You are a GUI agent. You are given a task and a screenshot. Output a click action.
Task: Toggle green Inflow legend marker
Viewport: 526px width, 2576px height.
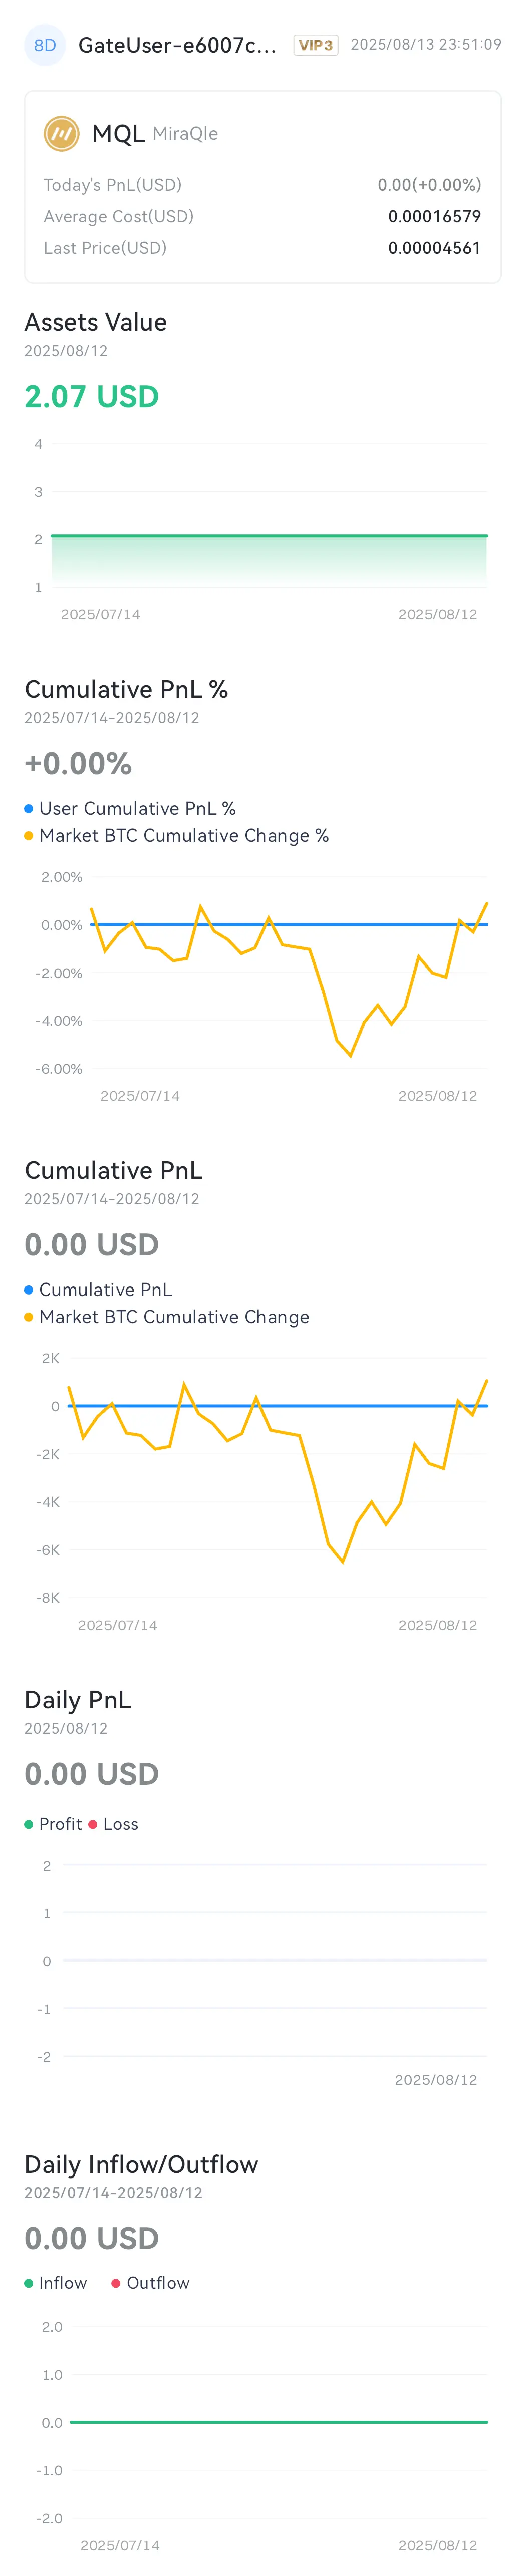pos(29,2283)
